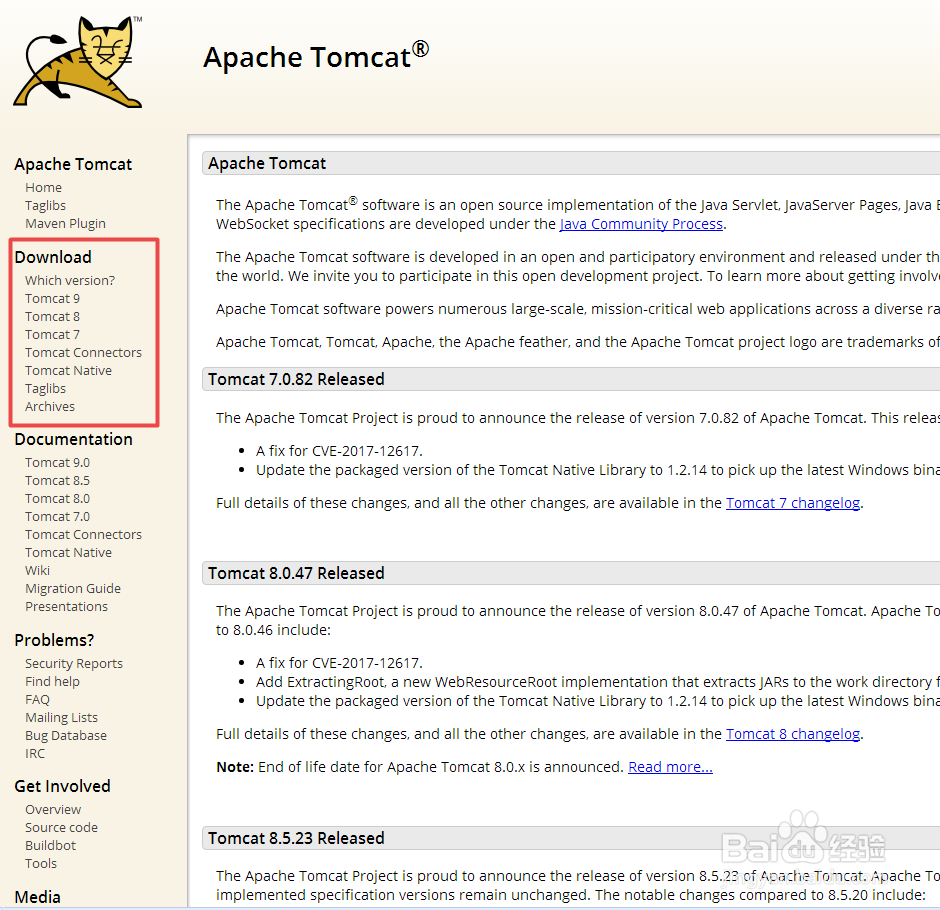Open the Home link in sidebar
The height and width of the screenshot is (910, 940).
43,188
